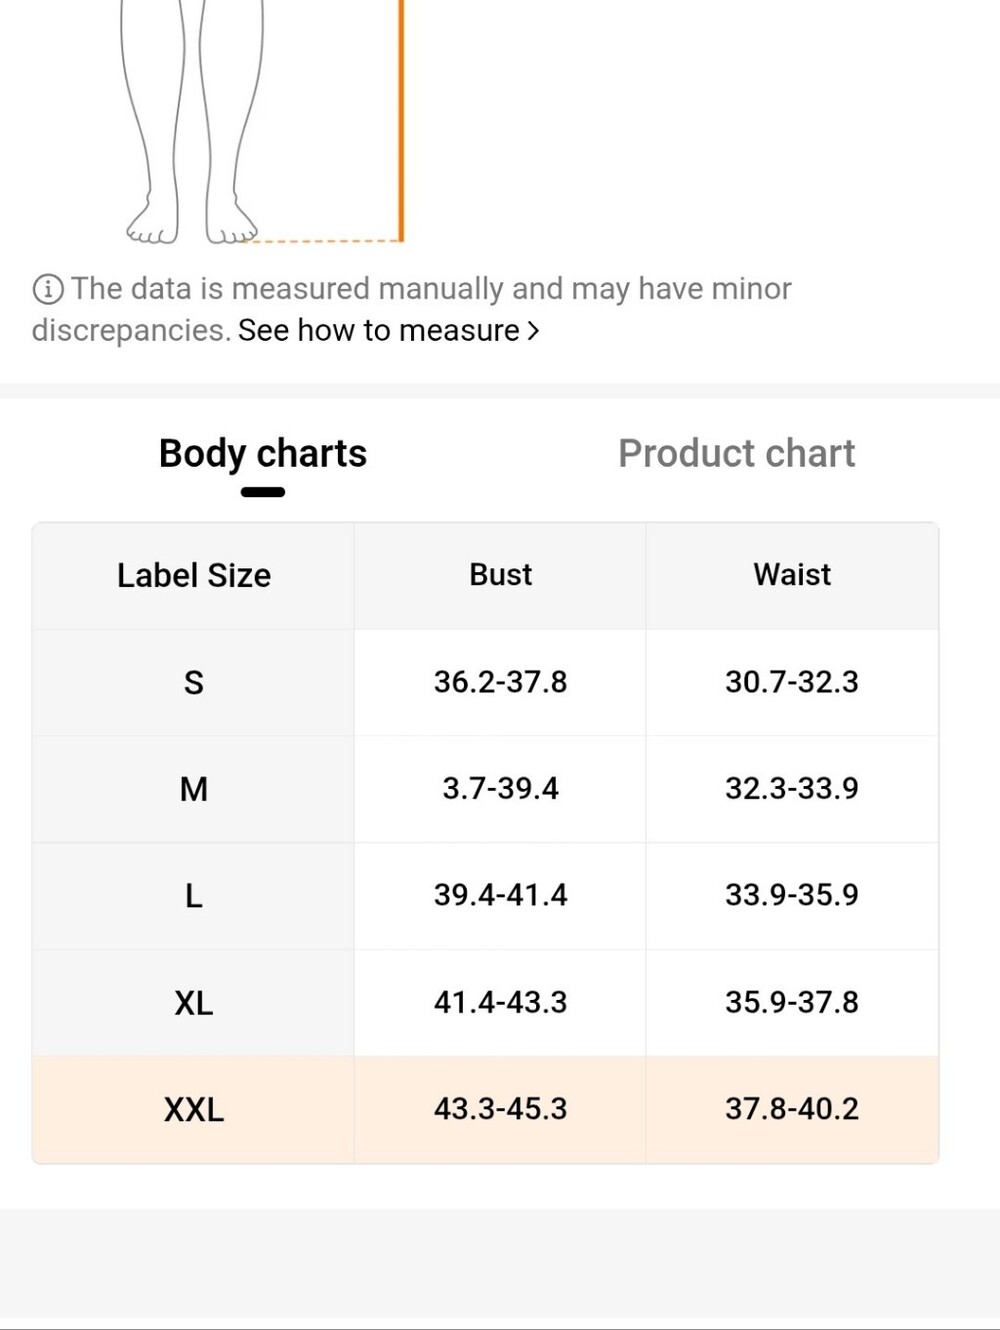Image resolution: width=1000 pixels, height=1330 pixels.
Task: Click the Label Size column header
Action: 194,575
